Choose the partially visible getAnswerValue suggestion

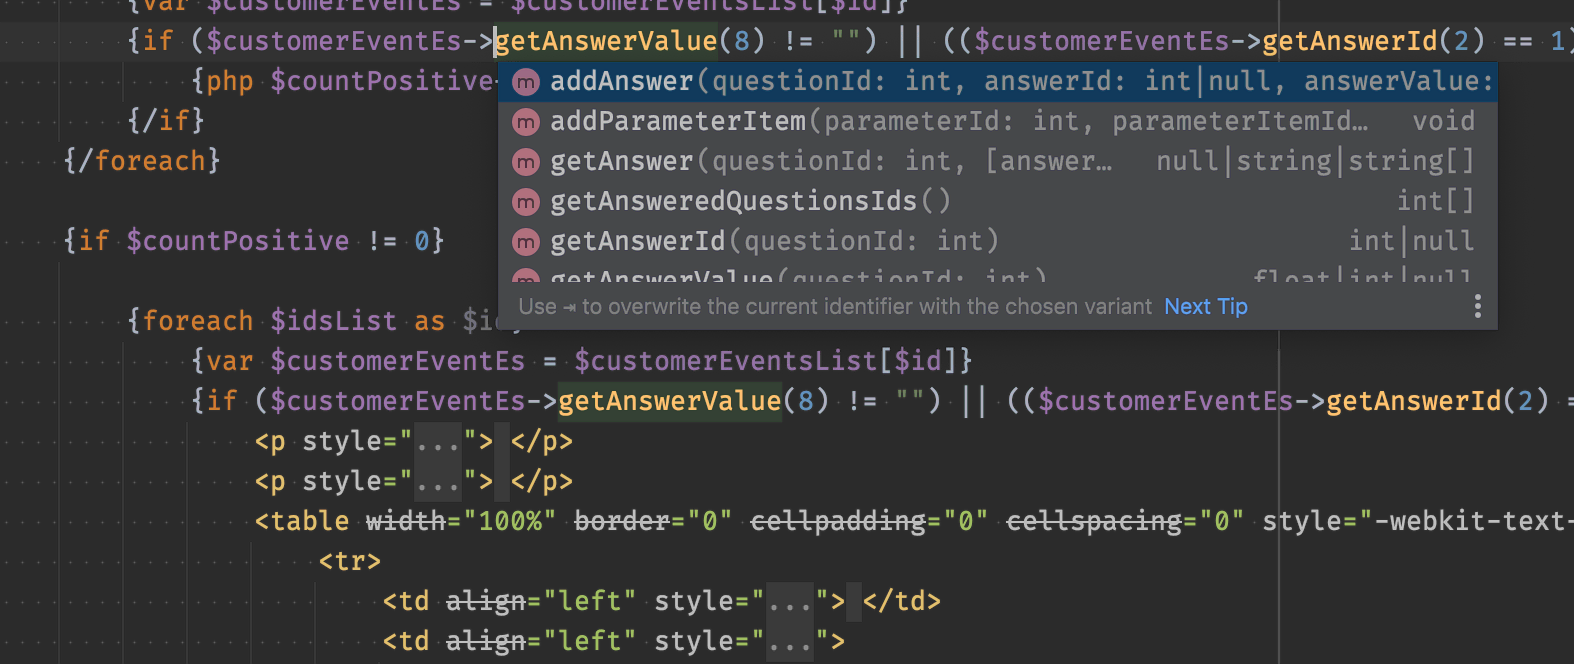(997, 273)
